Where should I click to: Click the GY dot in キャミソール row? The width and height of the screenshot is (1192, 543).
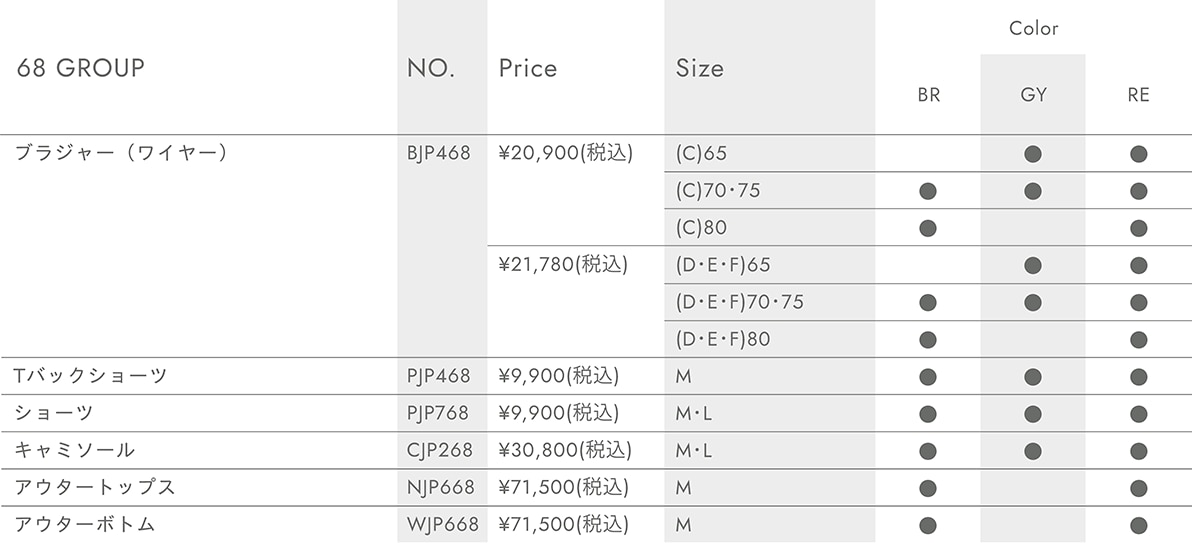pyautogui.click(x=1032, y=451)
